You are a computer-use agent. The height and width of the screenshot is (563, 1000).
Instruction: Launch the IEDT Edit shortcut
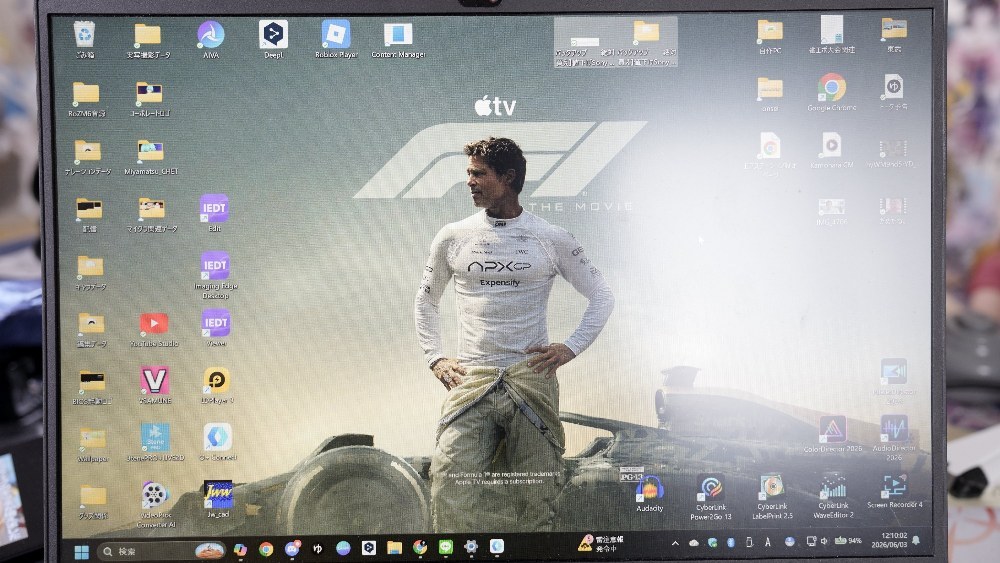point(214,213)
